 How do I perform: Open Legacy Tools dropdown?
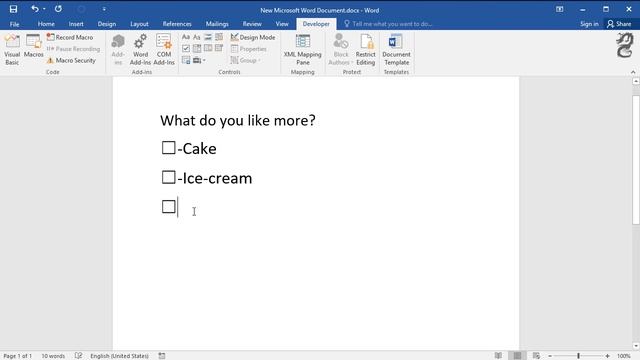pos(199,60)
